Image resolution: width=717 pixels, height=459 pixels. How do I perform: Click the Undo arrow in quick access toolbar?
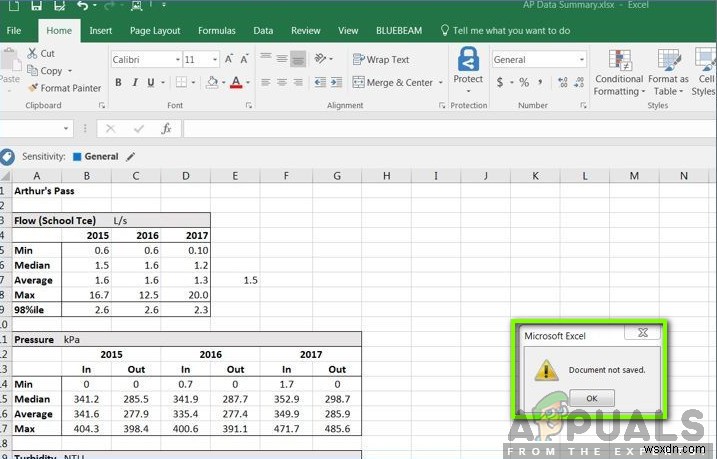tap(83, 5)
